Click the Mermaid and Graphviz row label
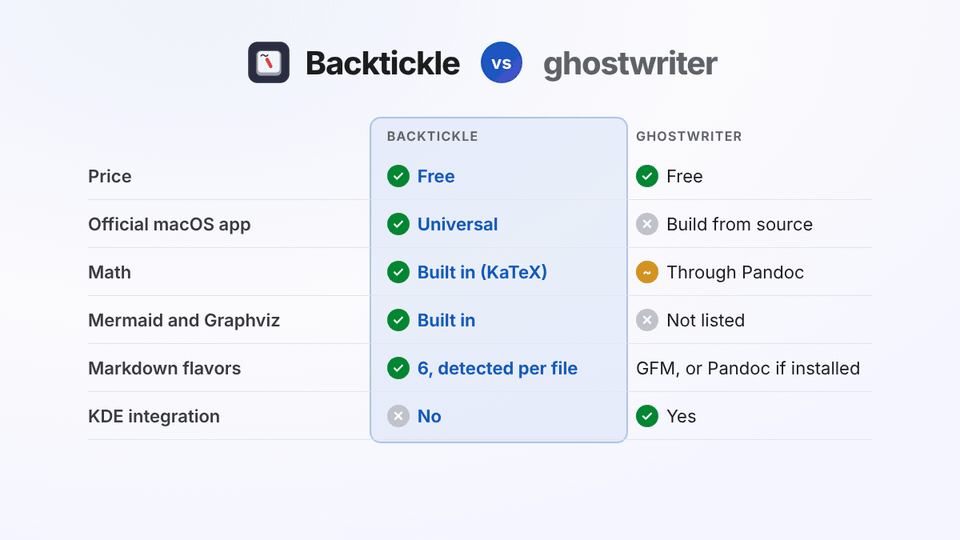Screen dimensions: 960x540 click(184, 321)
